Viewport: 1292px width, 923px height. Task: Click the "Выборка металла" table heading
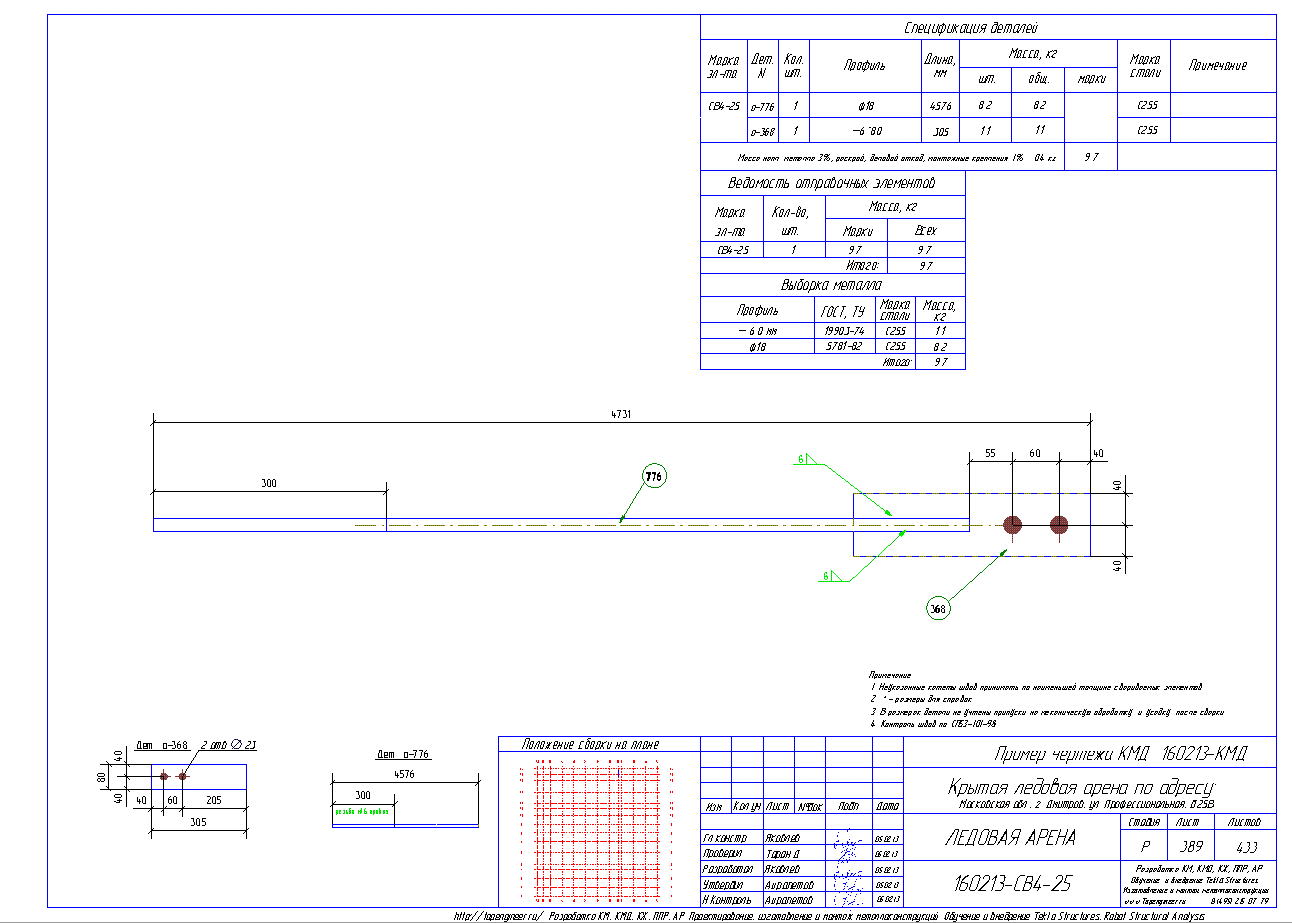(832, 285)
